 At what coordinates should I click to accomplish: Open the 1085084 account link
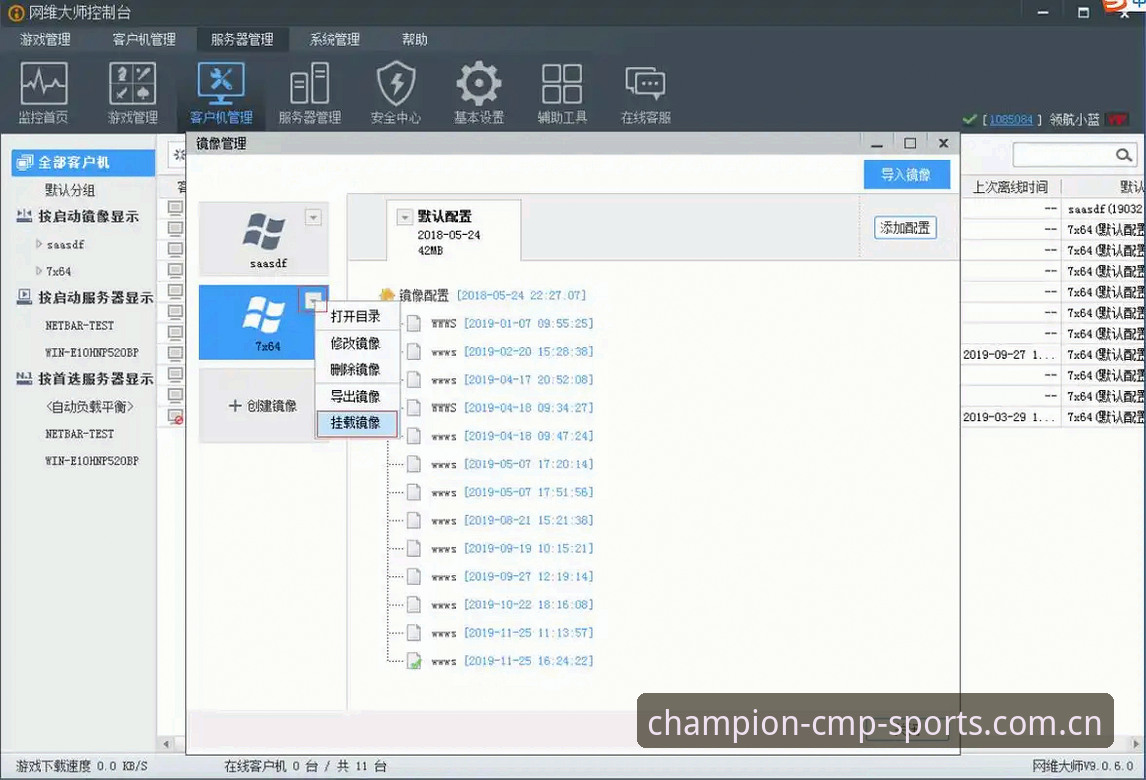click(x=1011, y=119)
